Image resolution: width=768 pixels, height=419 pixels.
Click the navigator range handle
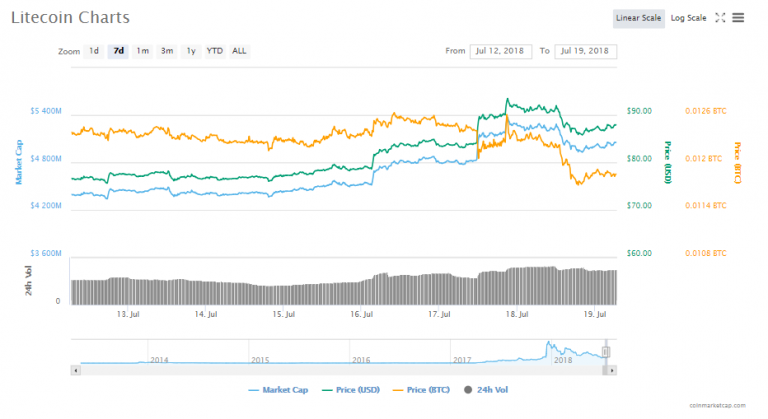coord(606,352)
